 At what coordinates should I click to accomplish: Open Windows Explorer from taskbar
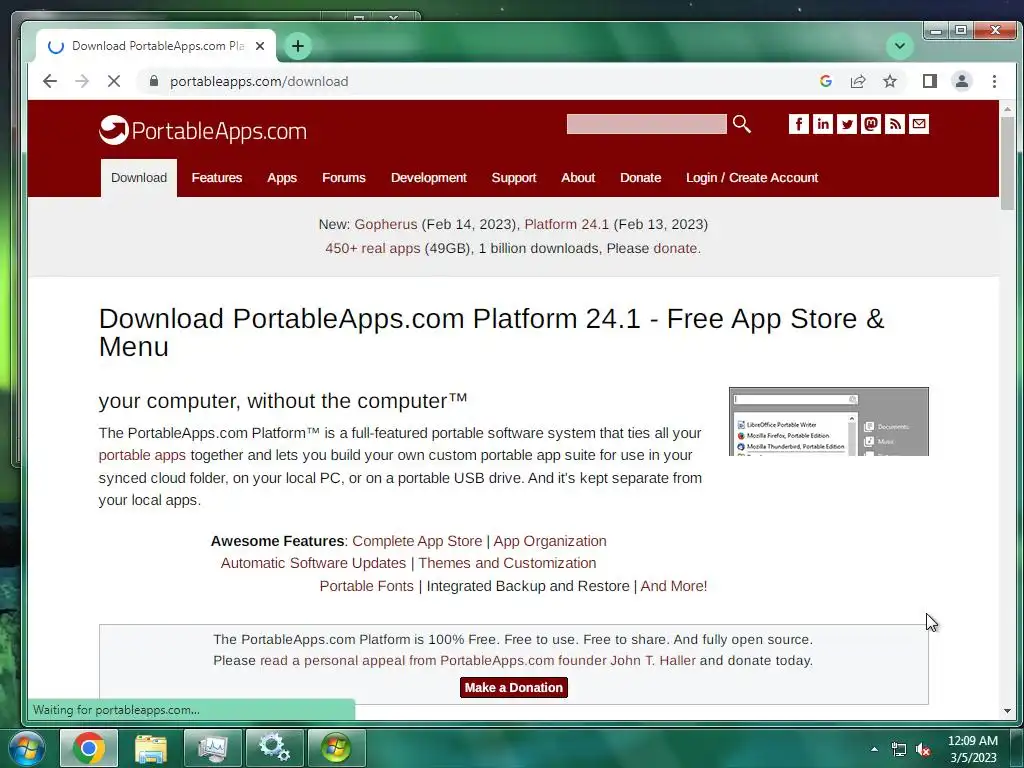point(151,748)
